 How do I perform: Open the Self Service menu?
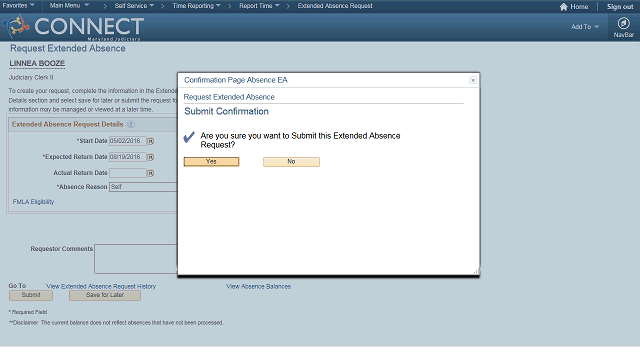tap(134, 6)
